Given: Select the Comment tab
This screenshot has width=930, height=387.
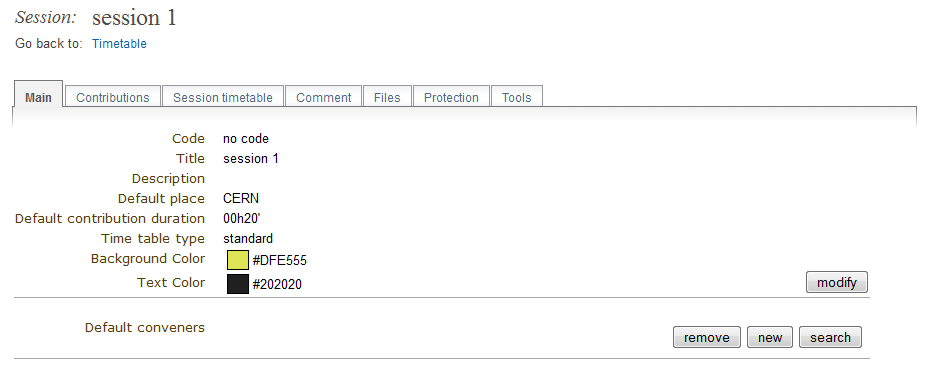Looking at the screenshot, I should click(323, 97).
